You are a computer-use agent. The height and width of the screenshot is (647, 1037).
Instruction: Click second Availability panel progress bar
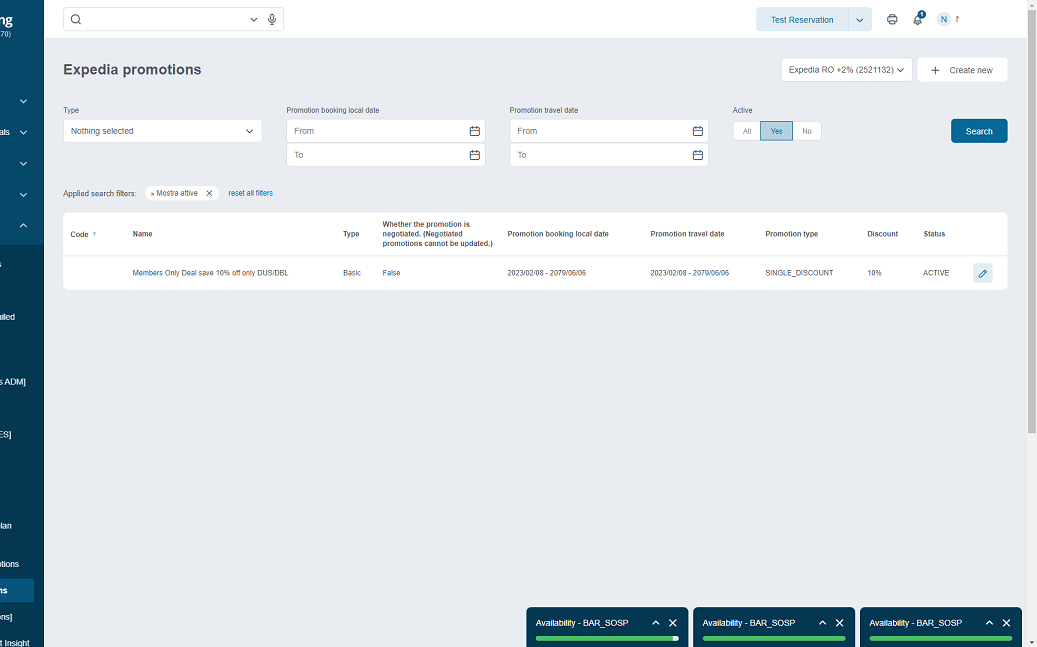774,638
